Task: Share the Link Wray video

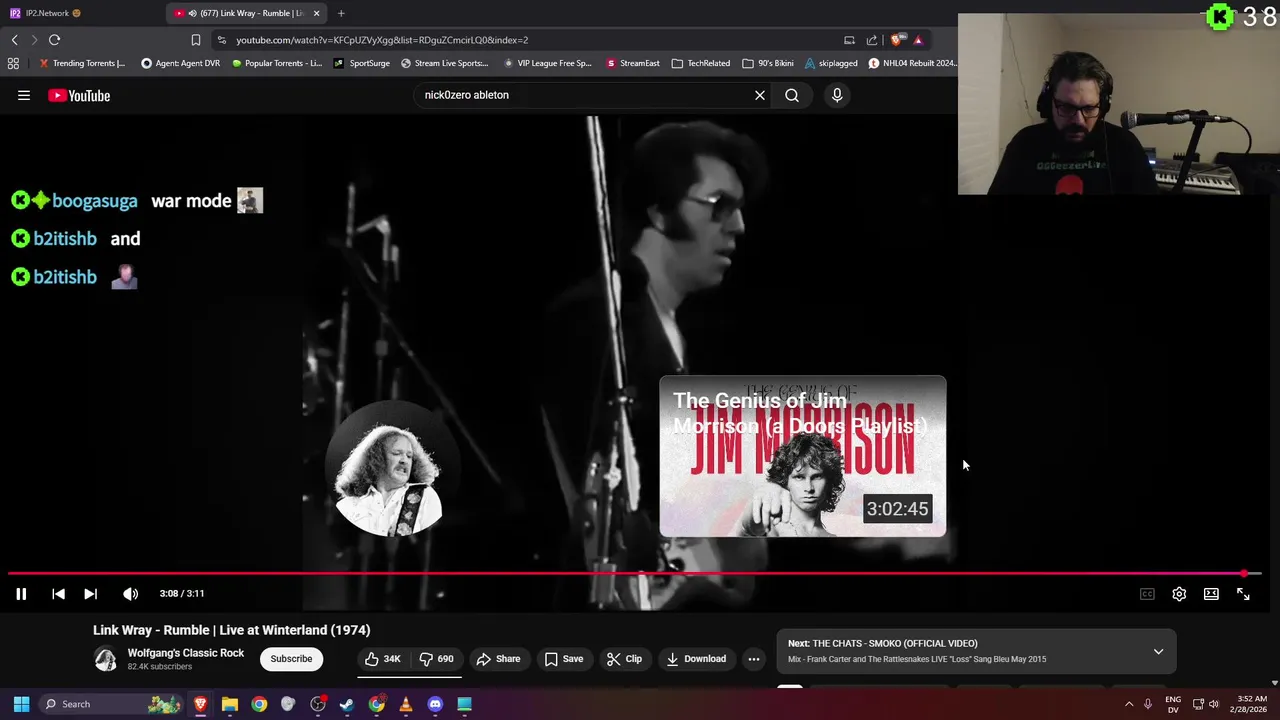Action: (498, 659)
